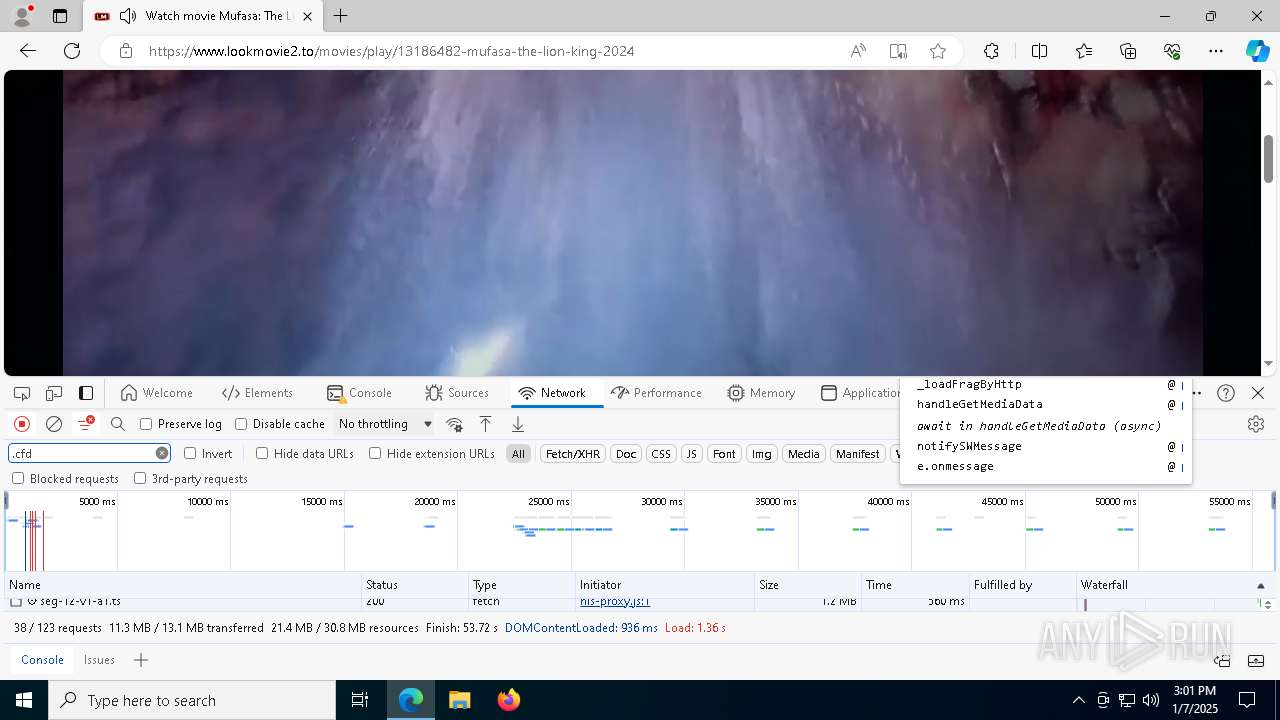Add a new drawer tab with plus

tap(141, 660)
